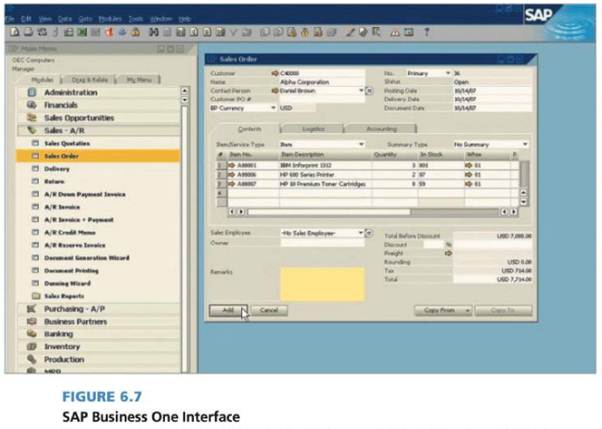Open the Item/Service Type dropdown
Viewport: 602px width, 429px height.
click(362, 145)
